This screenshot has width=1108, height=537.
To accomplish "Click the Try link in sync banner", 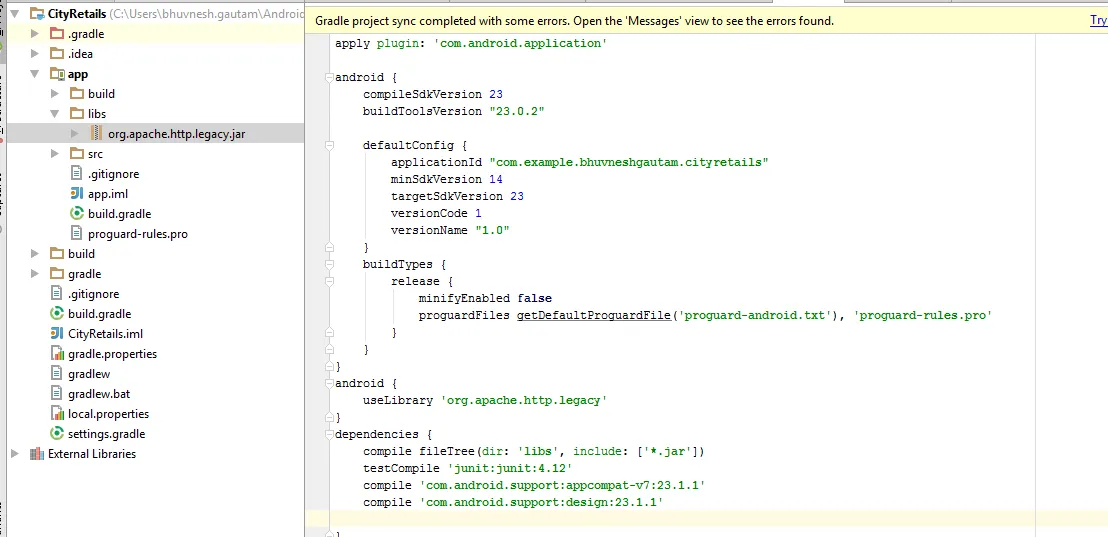I will (x=1098, y=20).
